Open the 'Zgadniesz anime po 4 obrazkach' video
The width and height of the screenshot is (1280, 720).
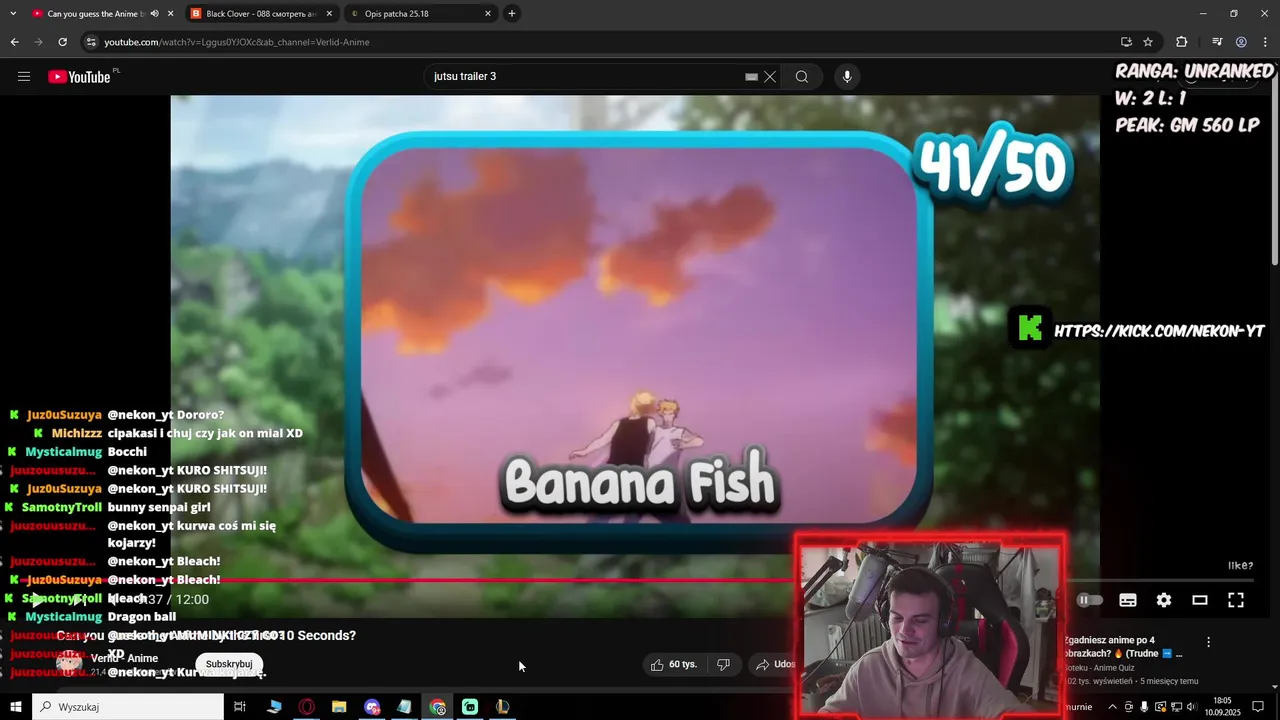(x=1123, y=647)
